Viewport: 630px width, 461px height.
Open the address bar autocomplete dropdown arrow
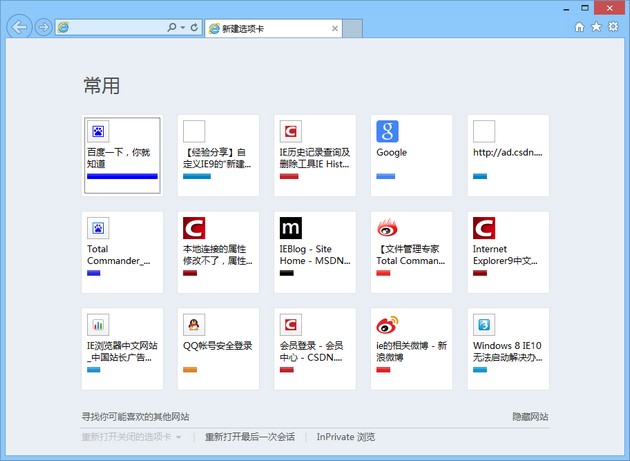[183, 27]
